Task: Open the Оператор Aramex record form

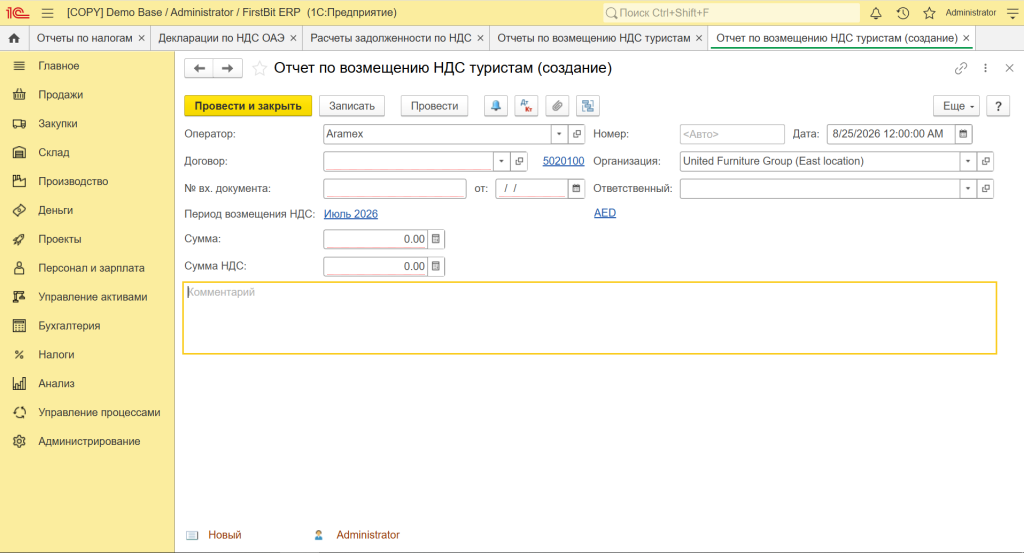Action: click(x=577, y=134)
